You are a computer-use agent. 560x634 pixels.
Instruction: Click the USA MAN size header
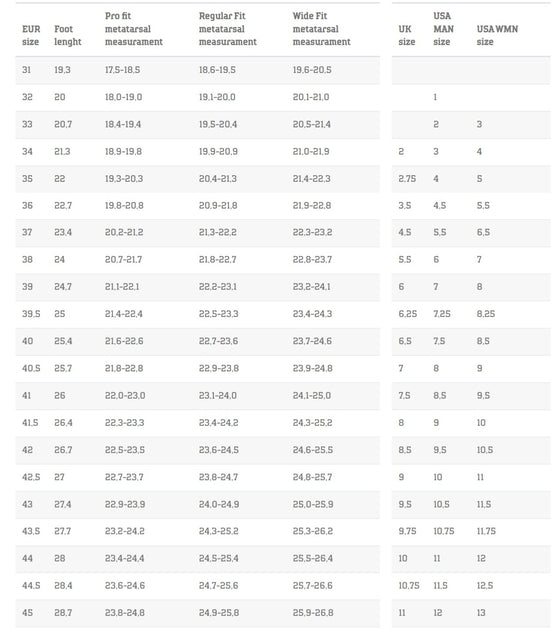pos(443,29)
